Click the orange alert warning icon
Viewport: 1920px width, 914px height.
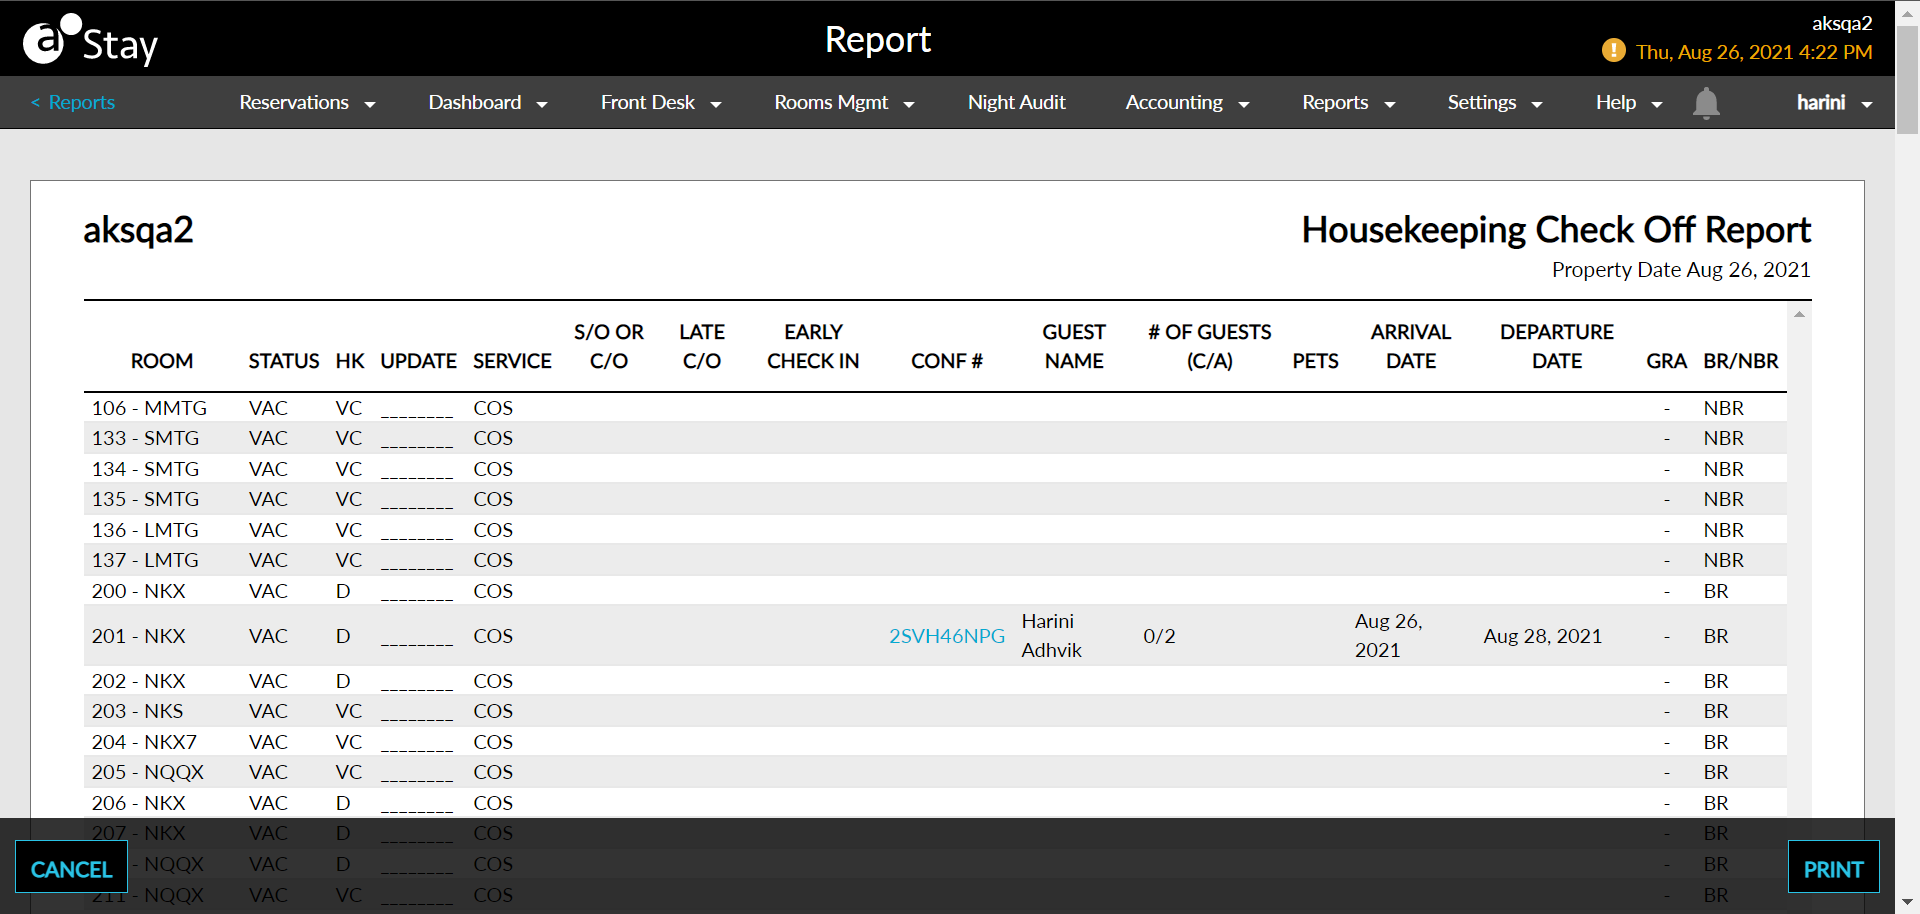tap(1613, 50)
